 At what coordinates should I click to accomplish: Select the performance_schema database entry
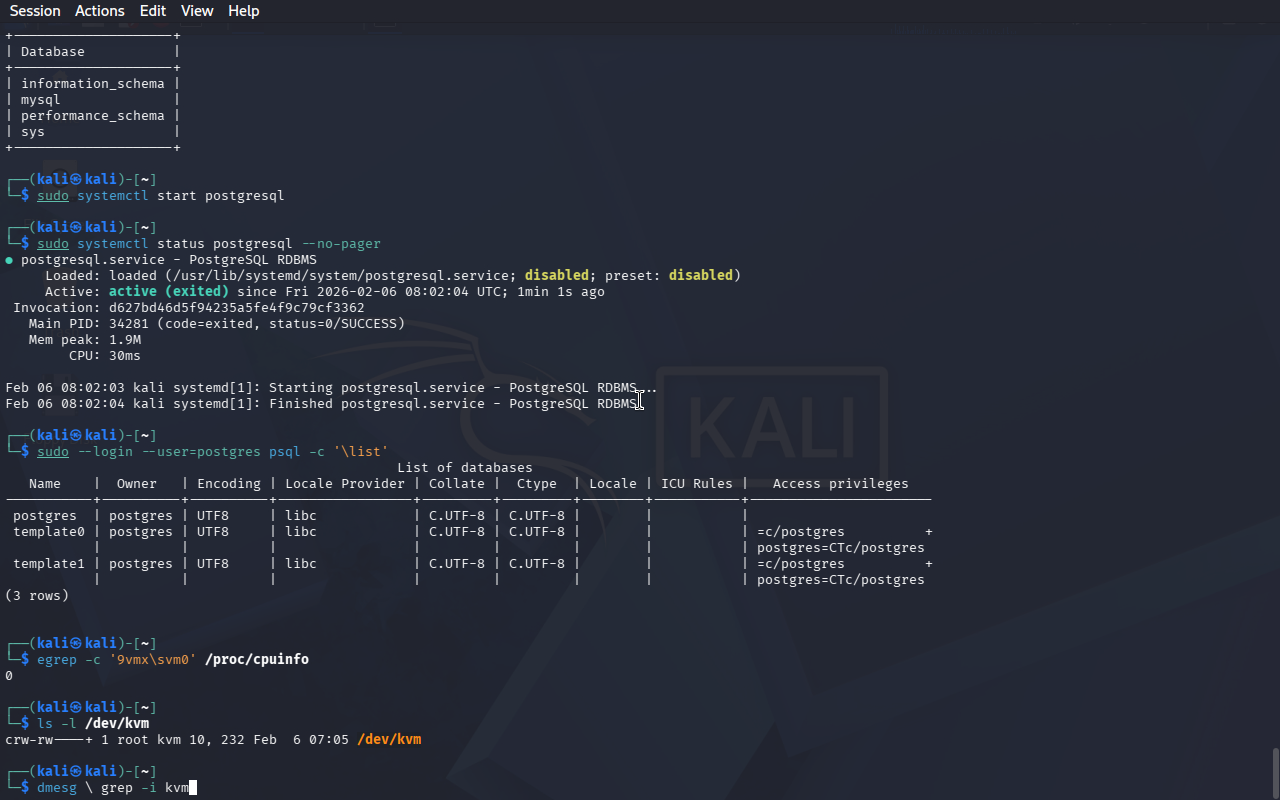[x=92, y=116]
